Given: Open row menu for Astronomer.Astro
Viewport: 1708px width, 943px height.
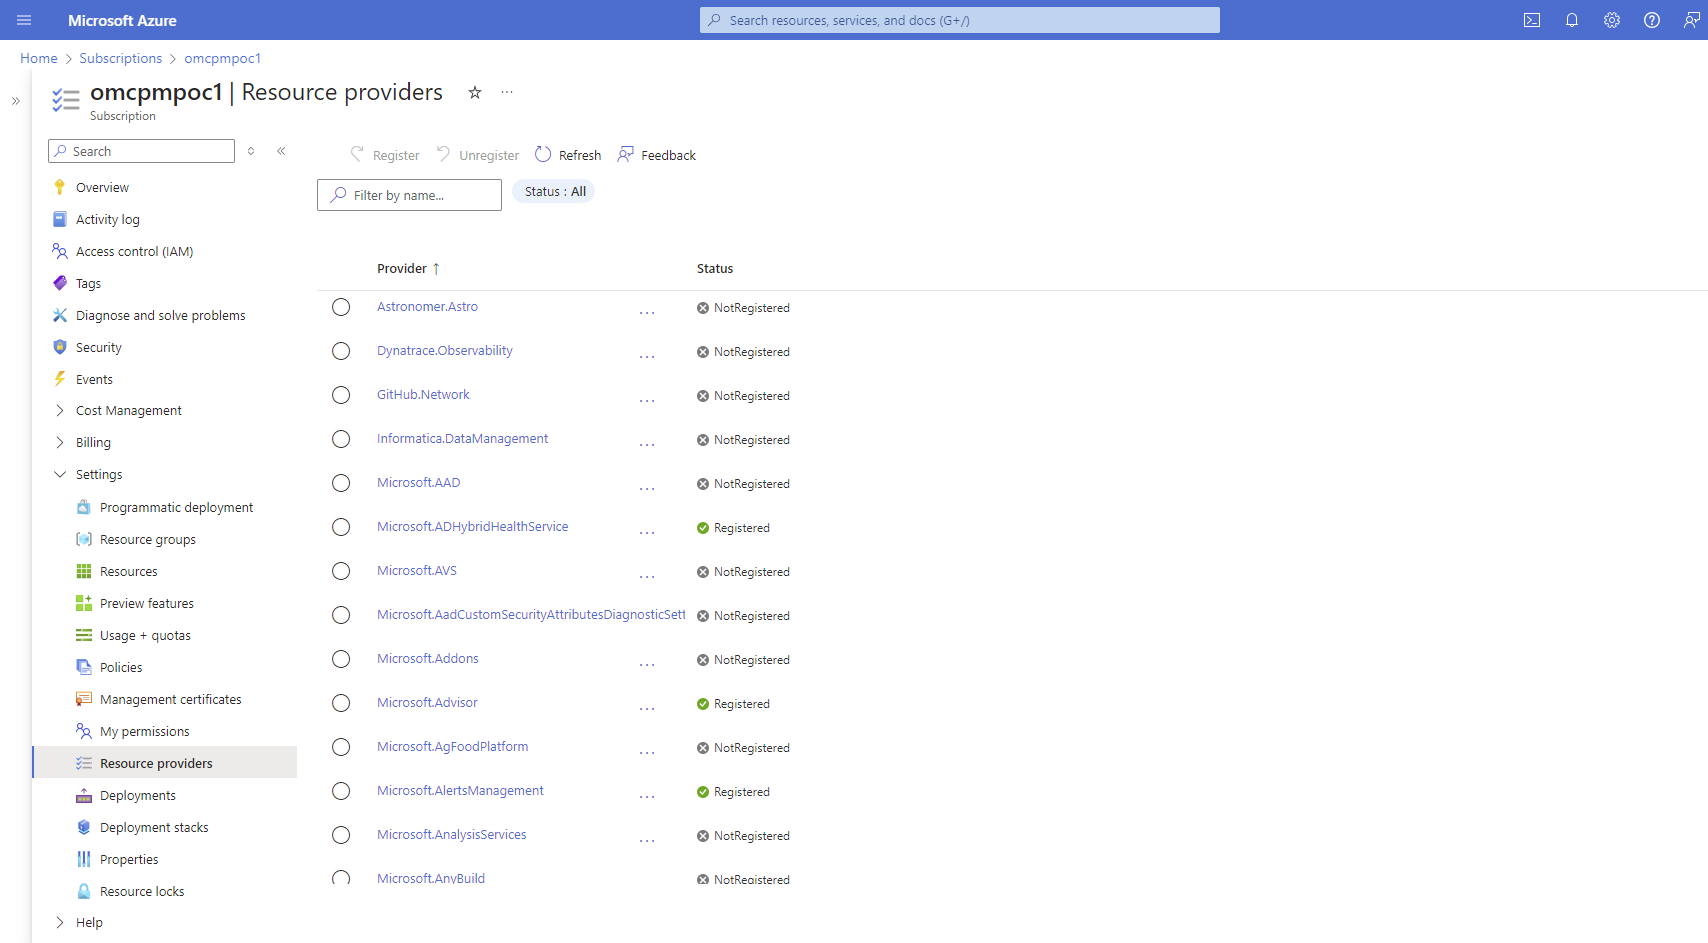Looking at the screenshot, I should point(647,312).
